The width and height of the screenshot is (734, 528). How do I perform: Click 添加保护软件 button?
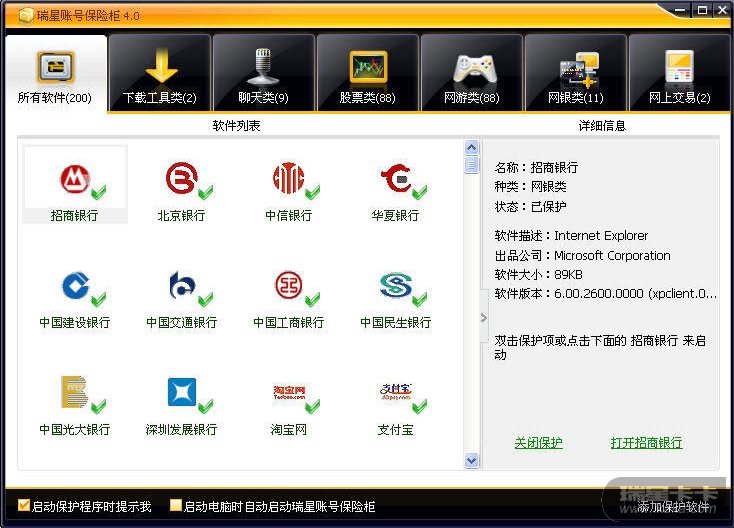tap(673, 506)
